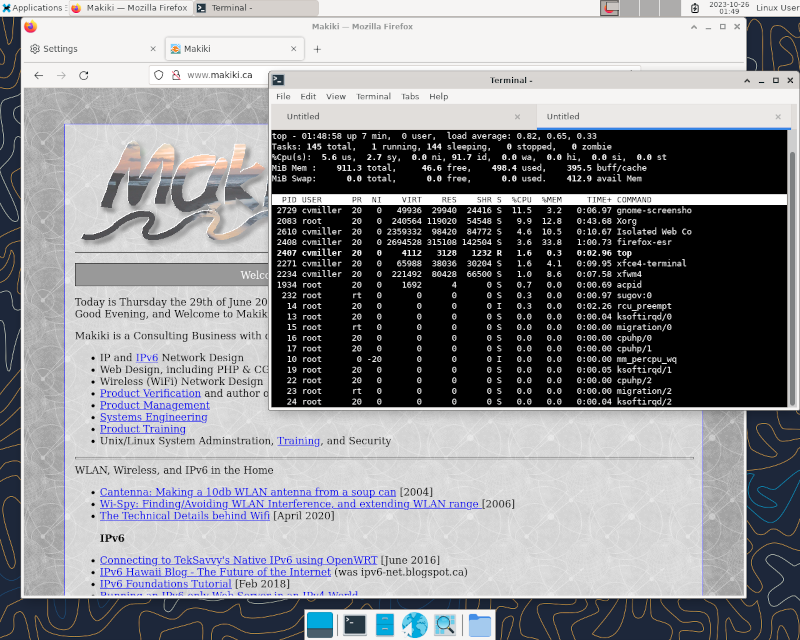The width and height of the screenshot is (800, 640).
Task: Open Cantenna soup can antenna link
Action: 248,492
